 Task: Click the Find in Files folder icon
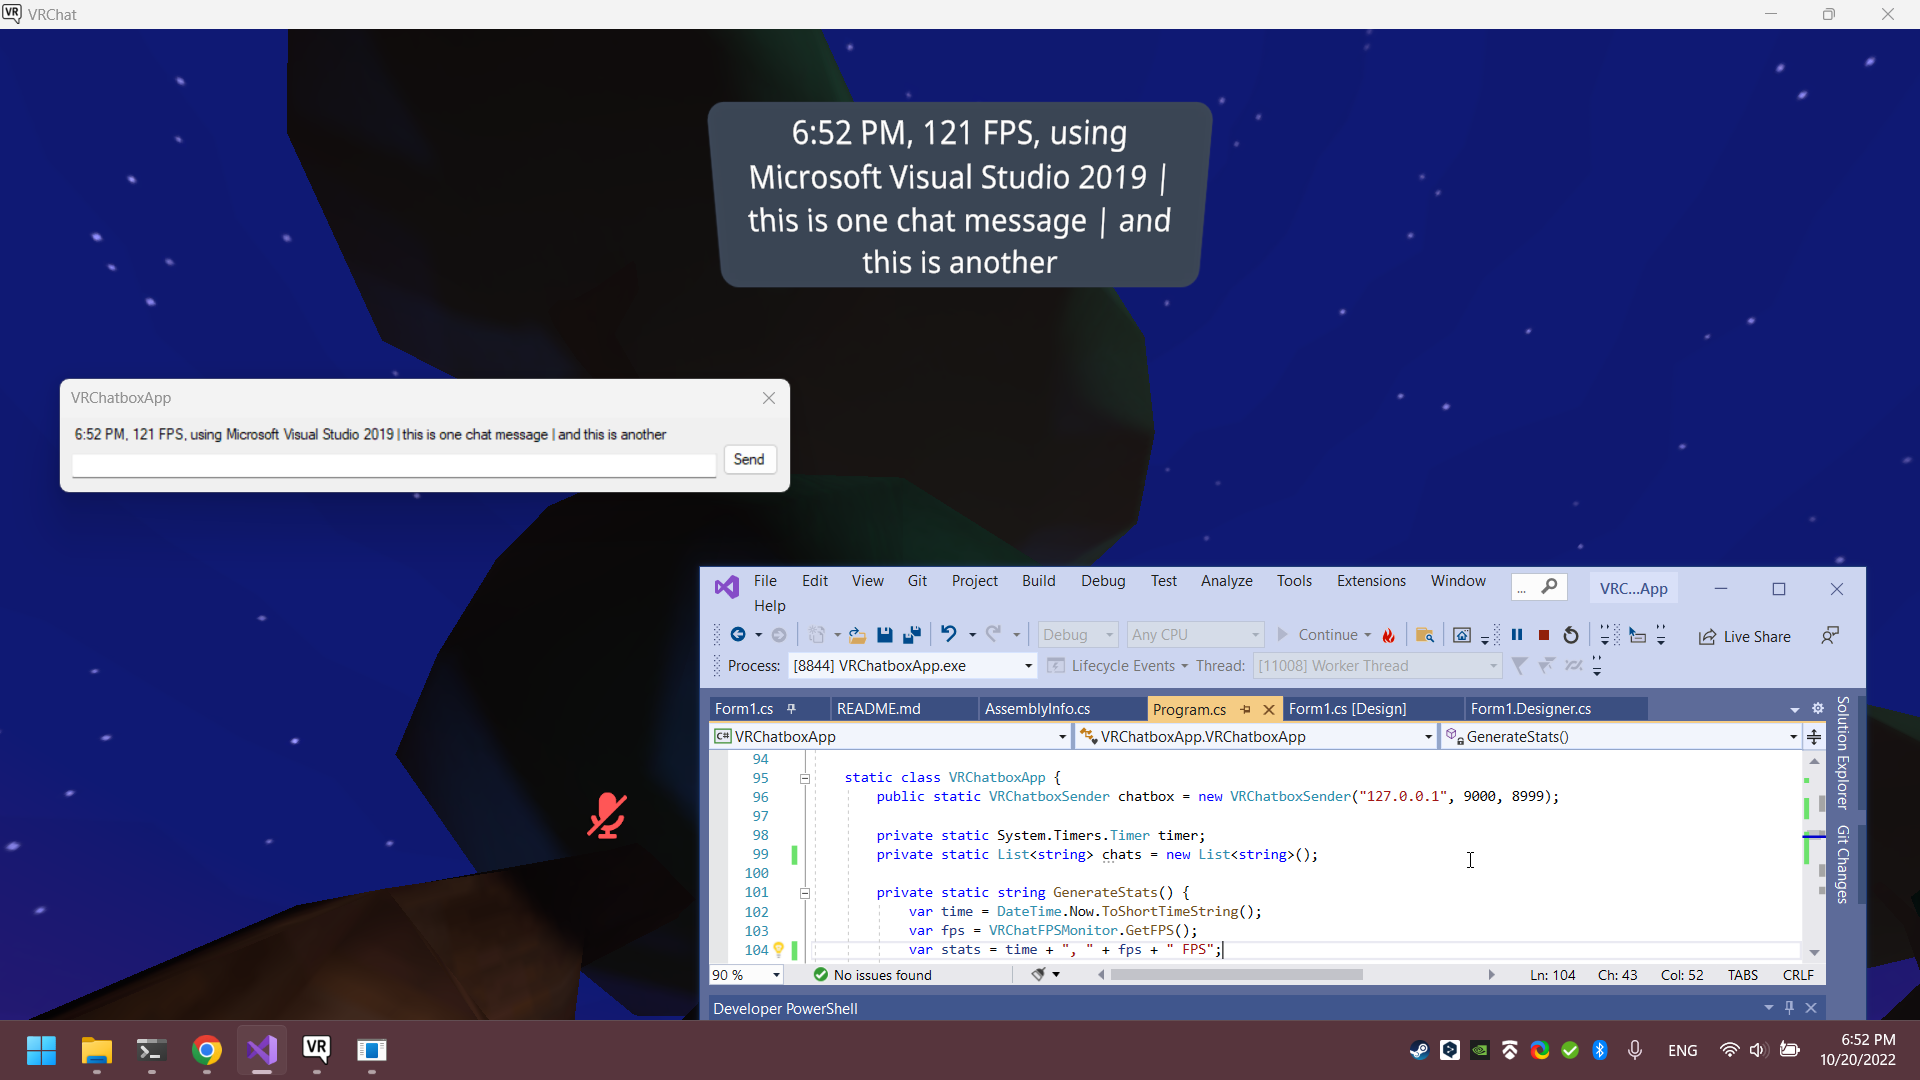(1425, 635)
